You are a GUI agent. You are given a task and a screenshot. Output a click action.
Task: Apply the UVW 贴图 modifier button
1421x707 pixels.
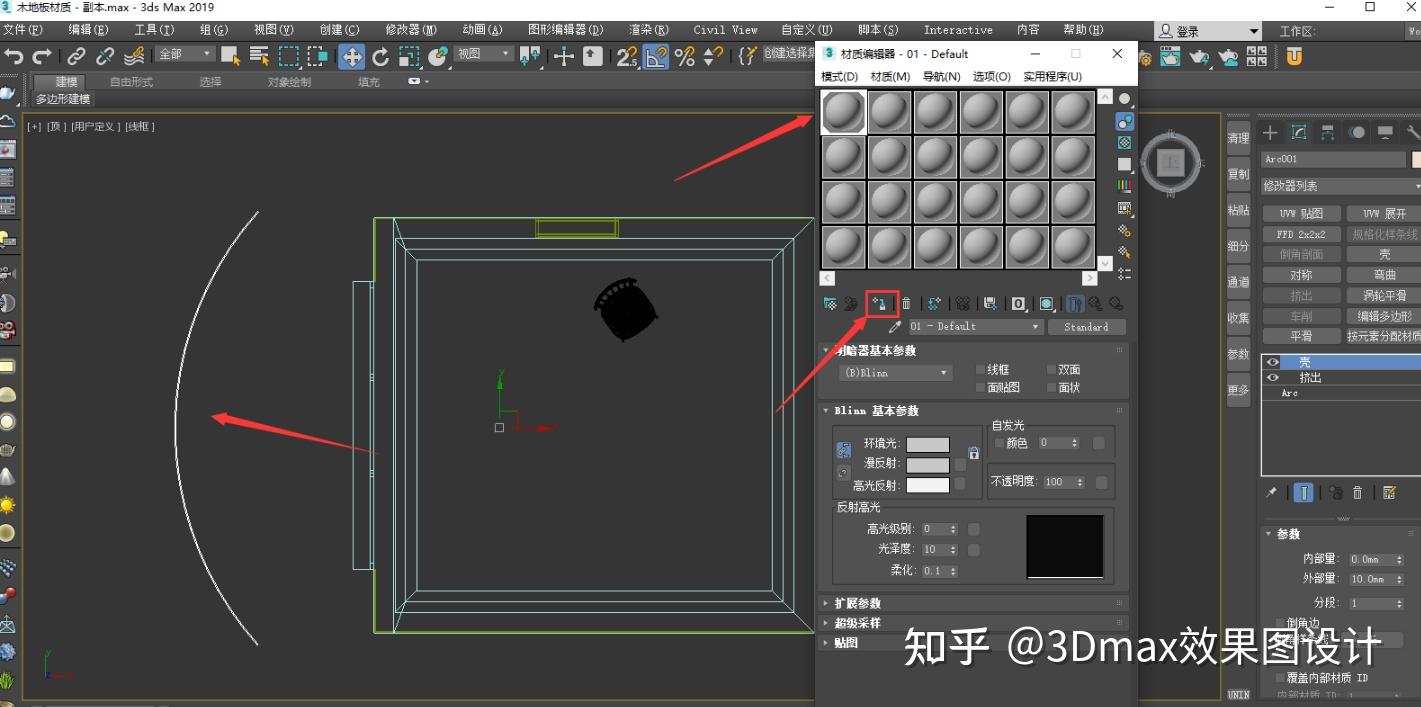[x=1301, y=212]
